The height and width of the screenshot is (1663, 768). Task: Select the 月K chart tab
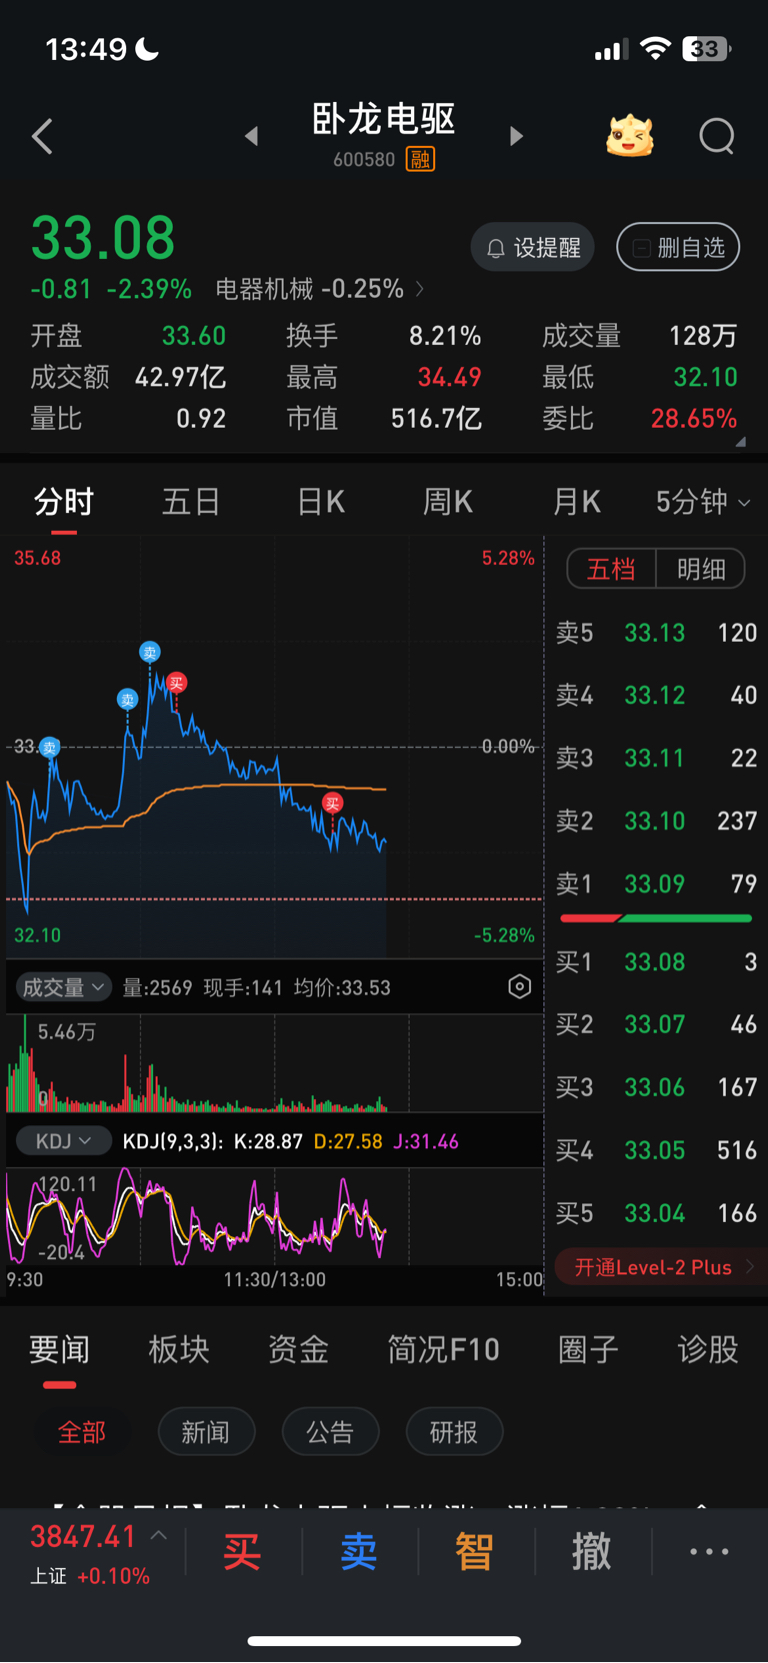tap(577, 502)
